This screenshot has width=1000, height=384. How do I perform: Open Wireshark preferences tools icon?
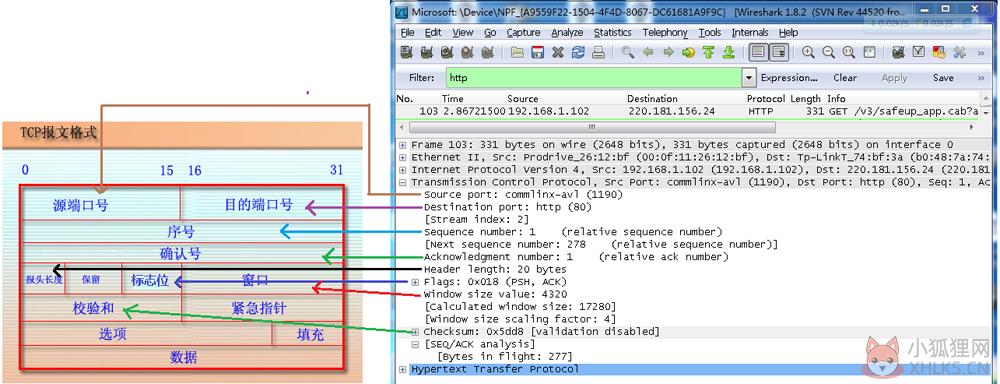(x=959, y=53)
